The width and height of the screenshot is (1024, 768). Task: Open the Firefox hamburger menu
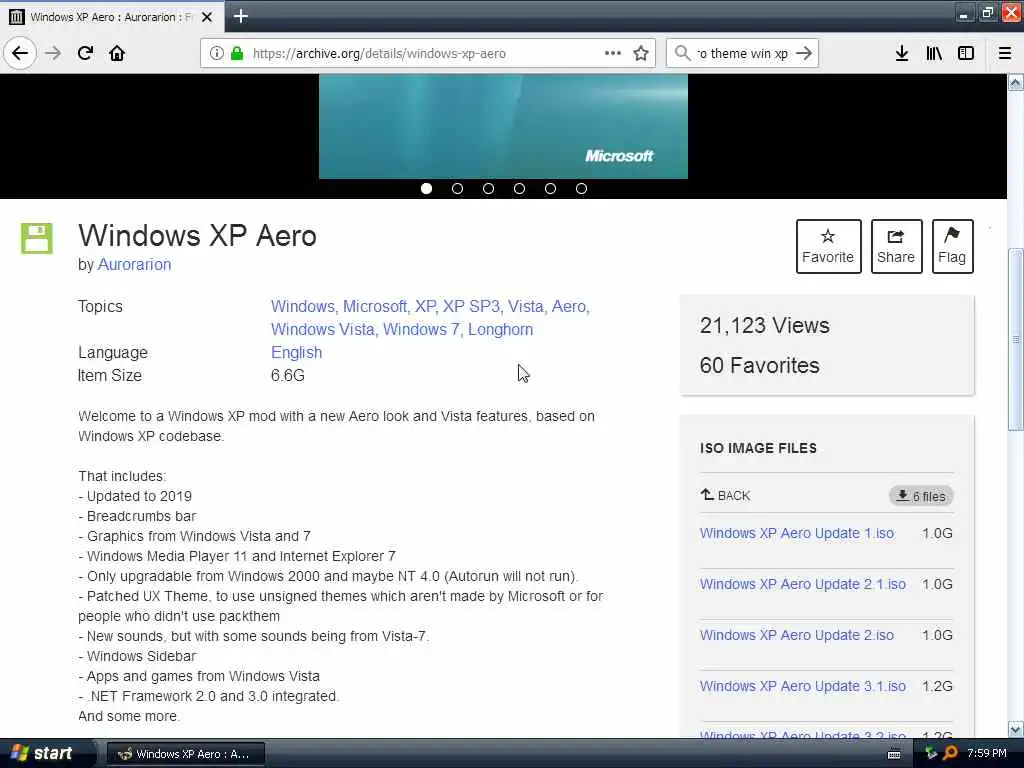1005,53
